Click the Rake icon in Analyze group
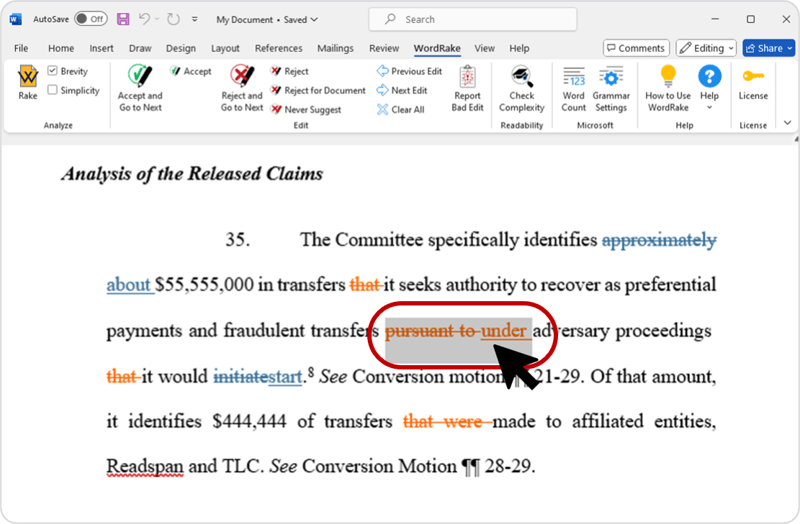The height and width of the screenshot is (524, 800). [28, 80]
